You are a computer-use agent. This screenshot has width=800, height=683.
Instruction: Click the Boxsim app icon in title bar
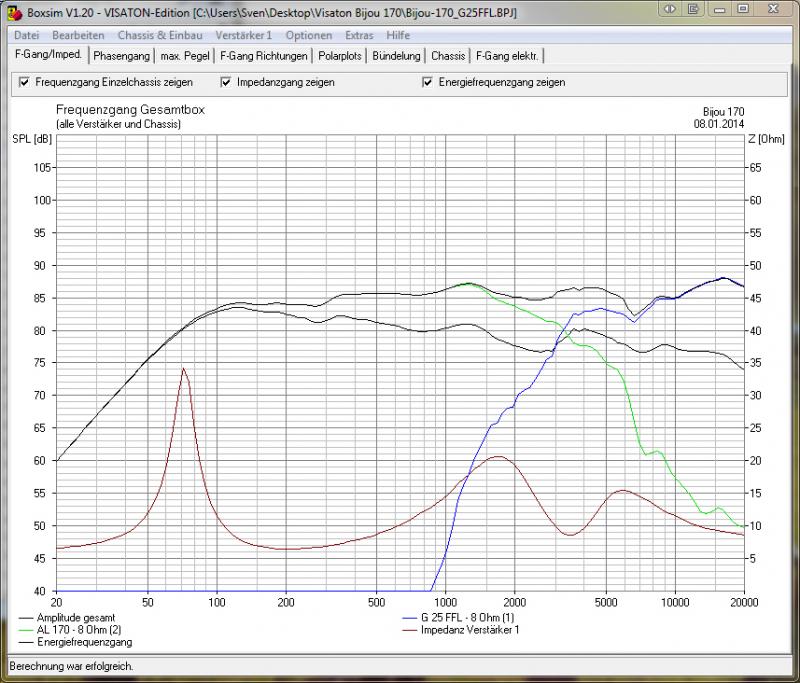pos(14,13)
